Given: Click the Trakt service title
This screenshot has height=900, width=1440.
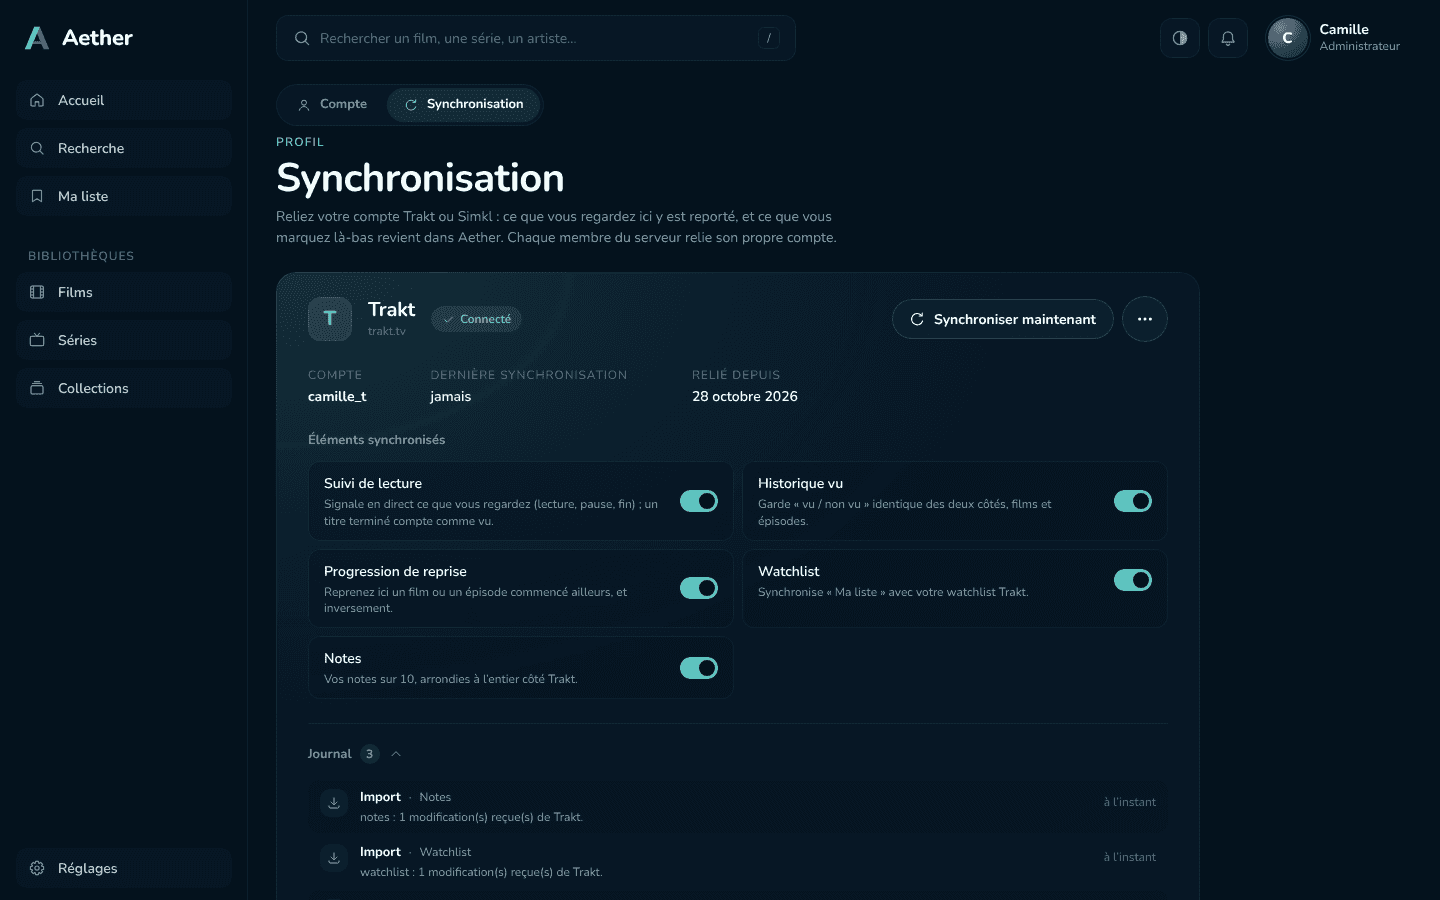Looking at the screenshot, I should click(x=391, y=309).
